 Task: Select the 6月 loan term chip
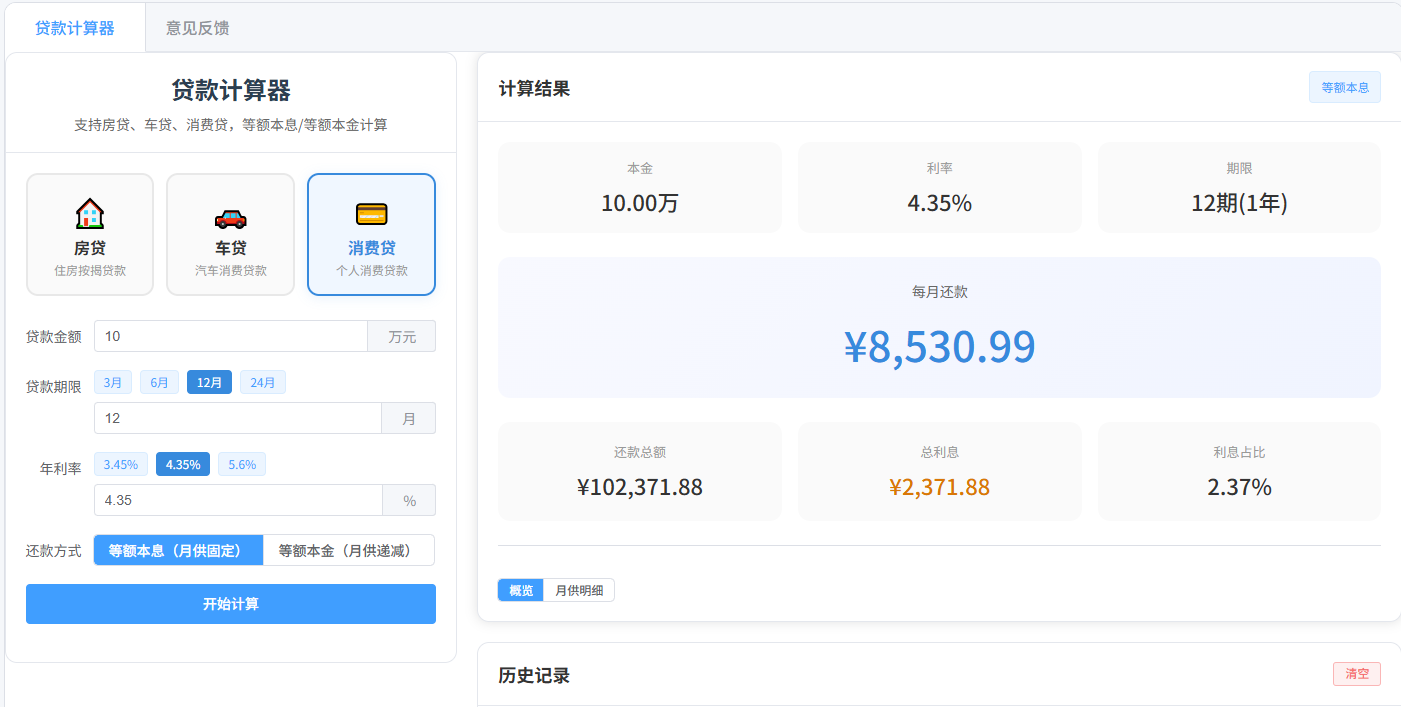point(160,382)
